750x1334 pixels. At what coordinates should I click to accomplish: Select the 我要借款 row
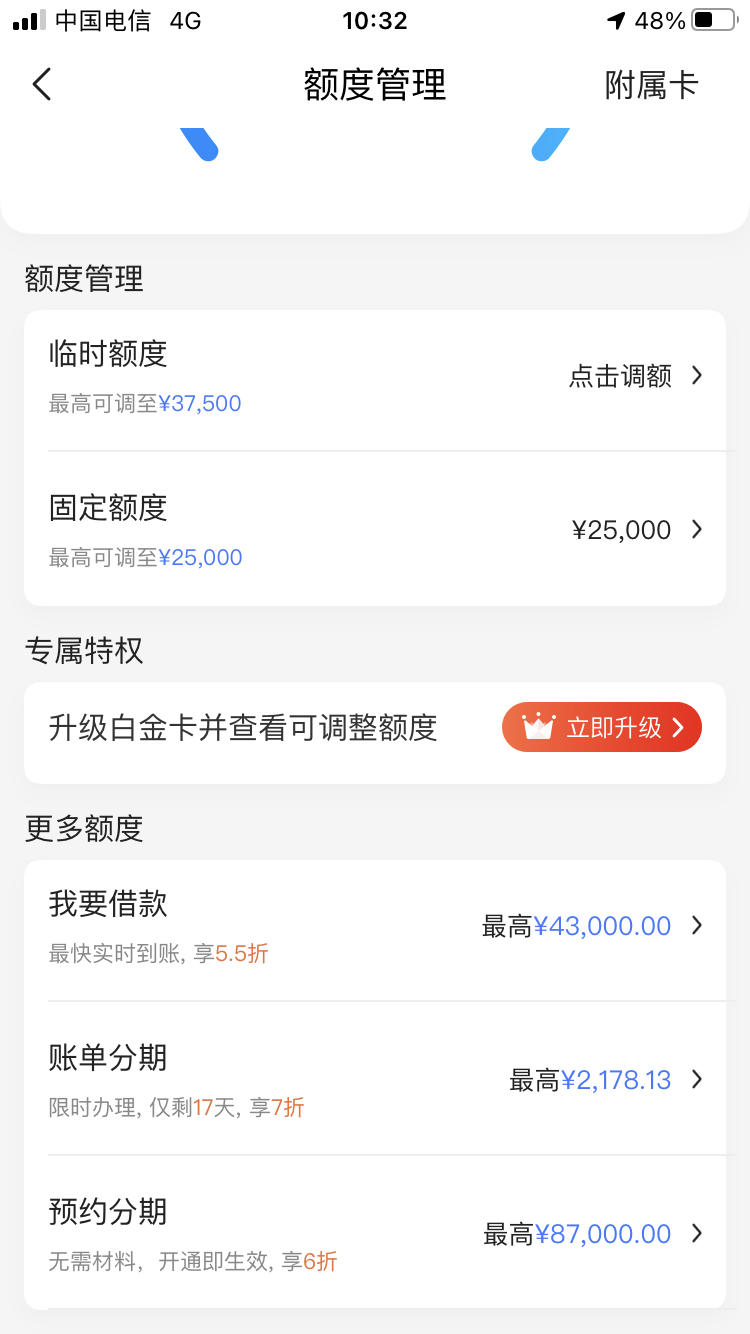[x=375, y=926]
